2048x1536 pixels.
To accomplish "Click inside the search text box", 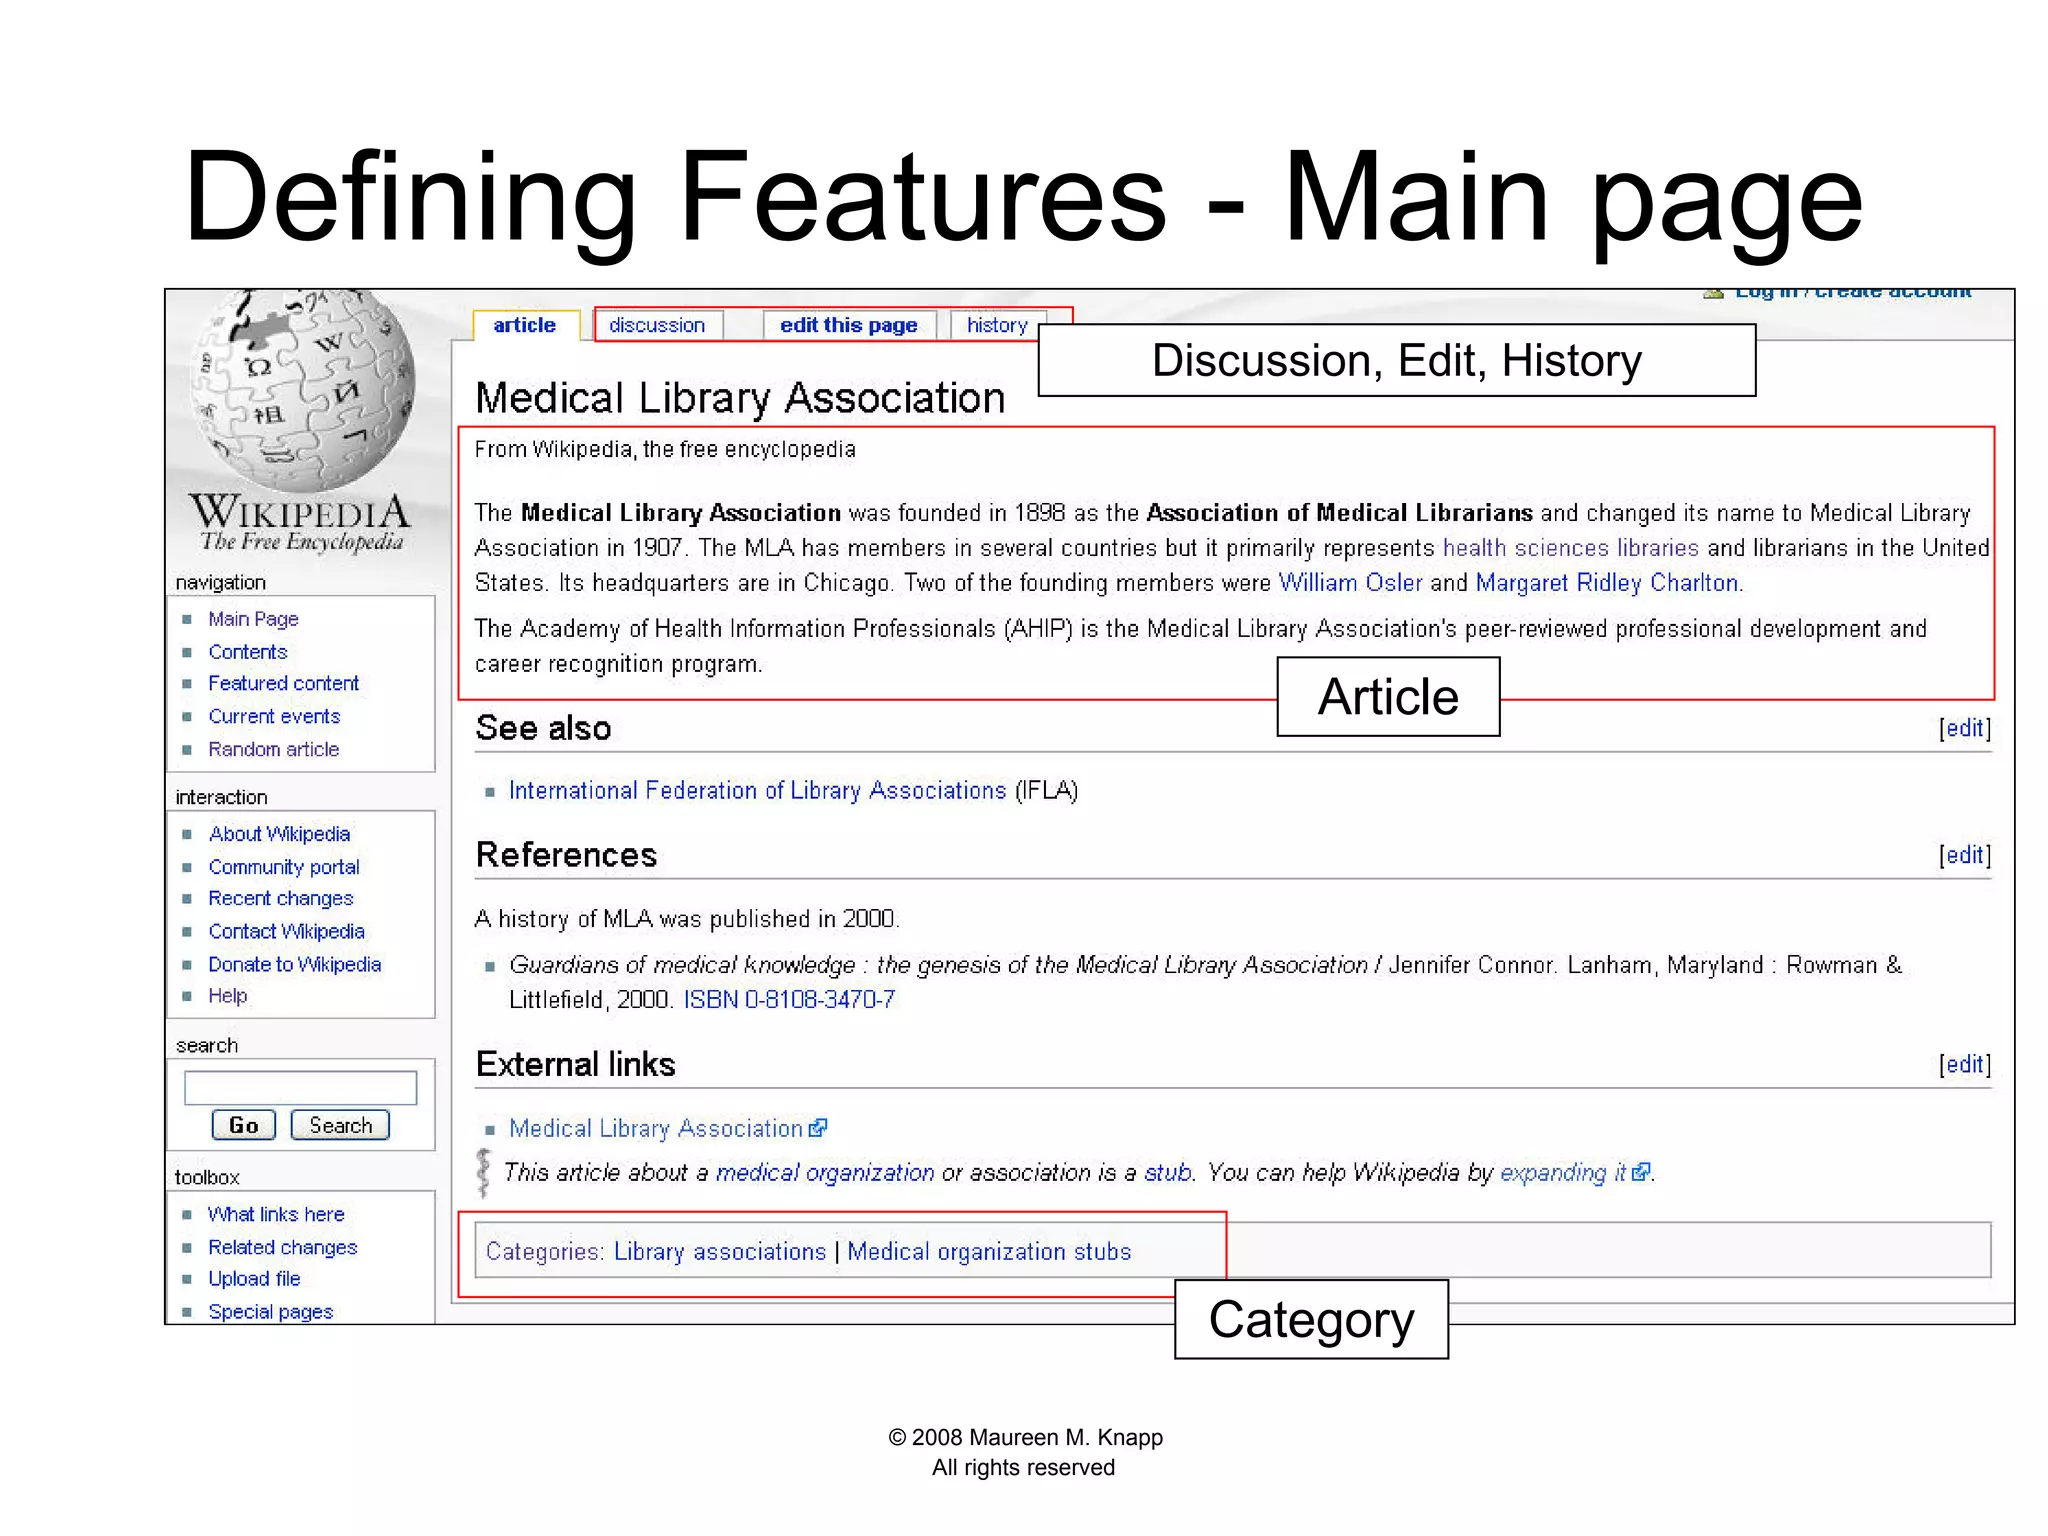I will pos(300,1087).
